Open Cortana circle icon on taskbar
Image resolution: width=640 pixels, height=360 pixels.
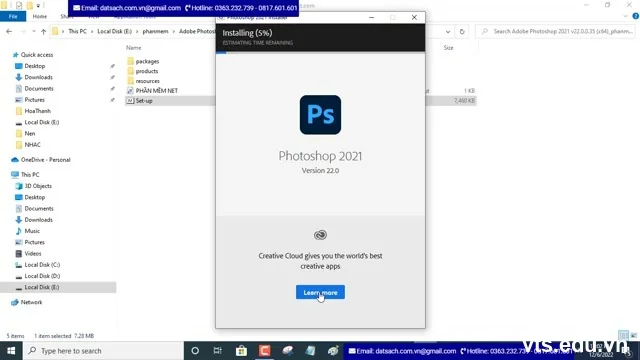coord(195,351)
